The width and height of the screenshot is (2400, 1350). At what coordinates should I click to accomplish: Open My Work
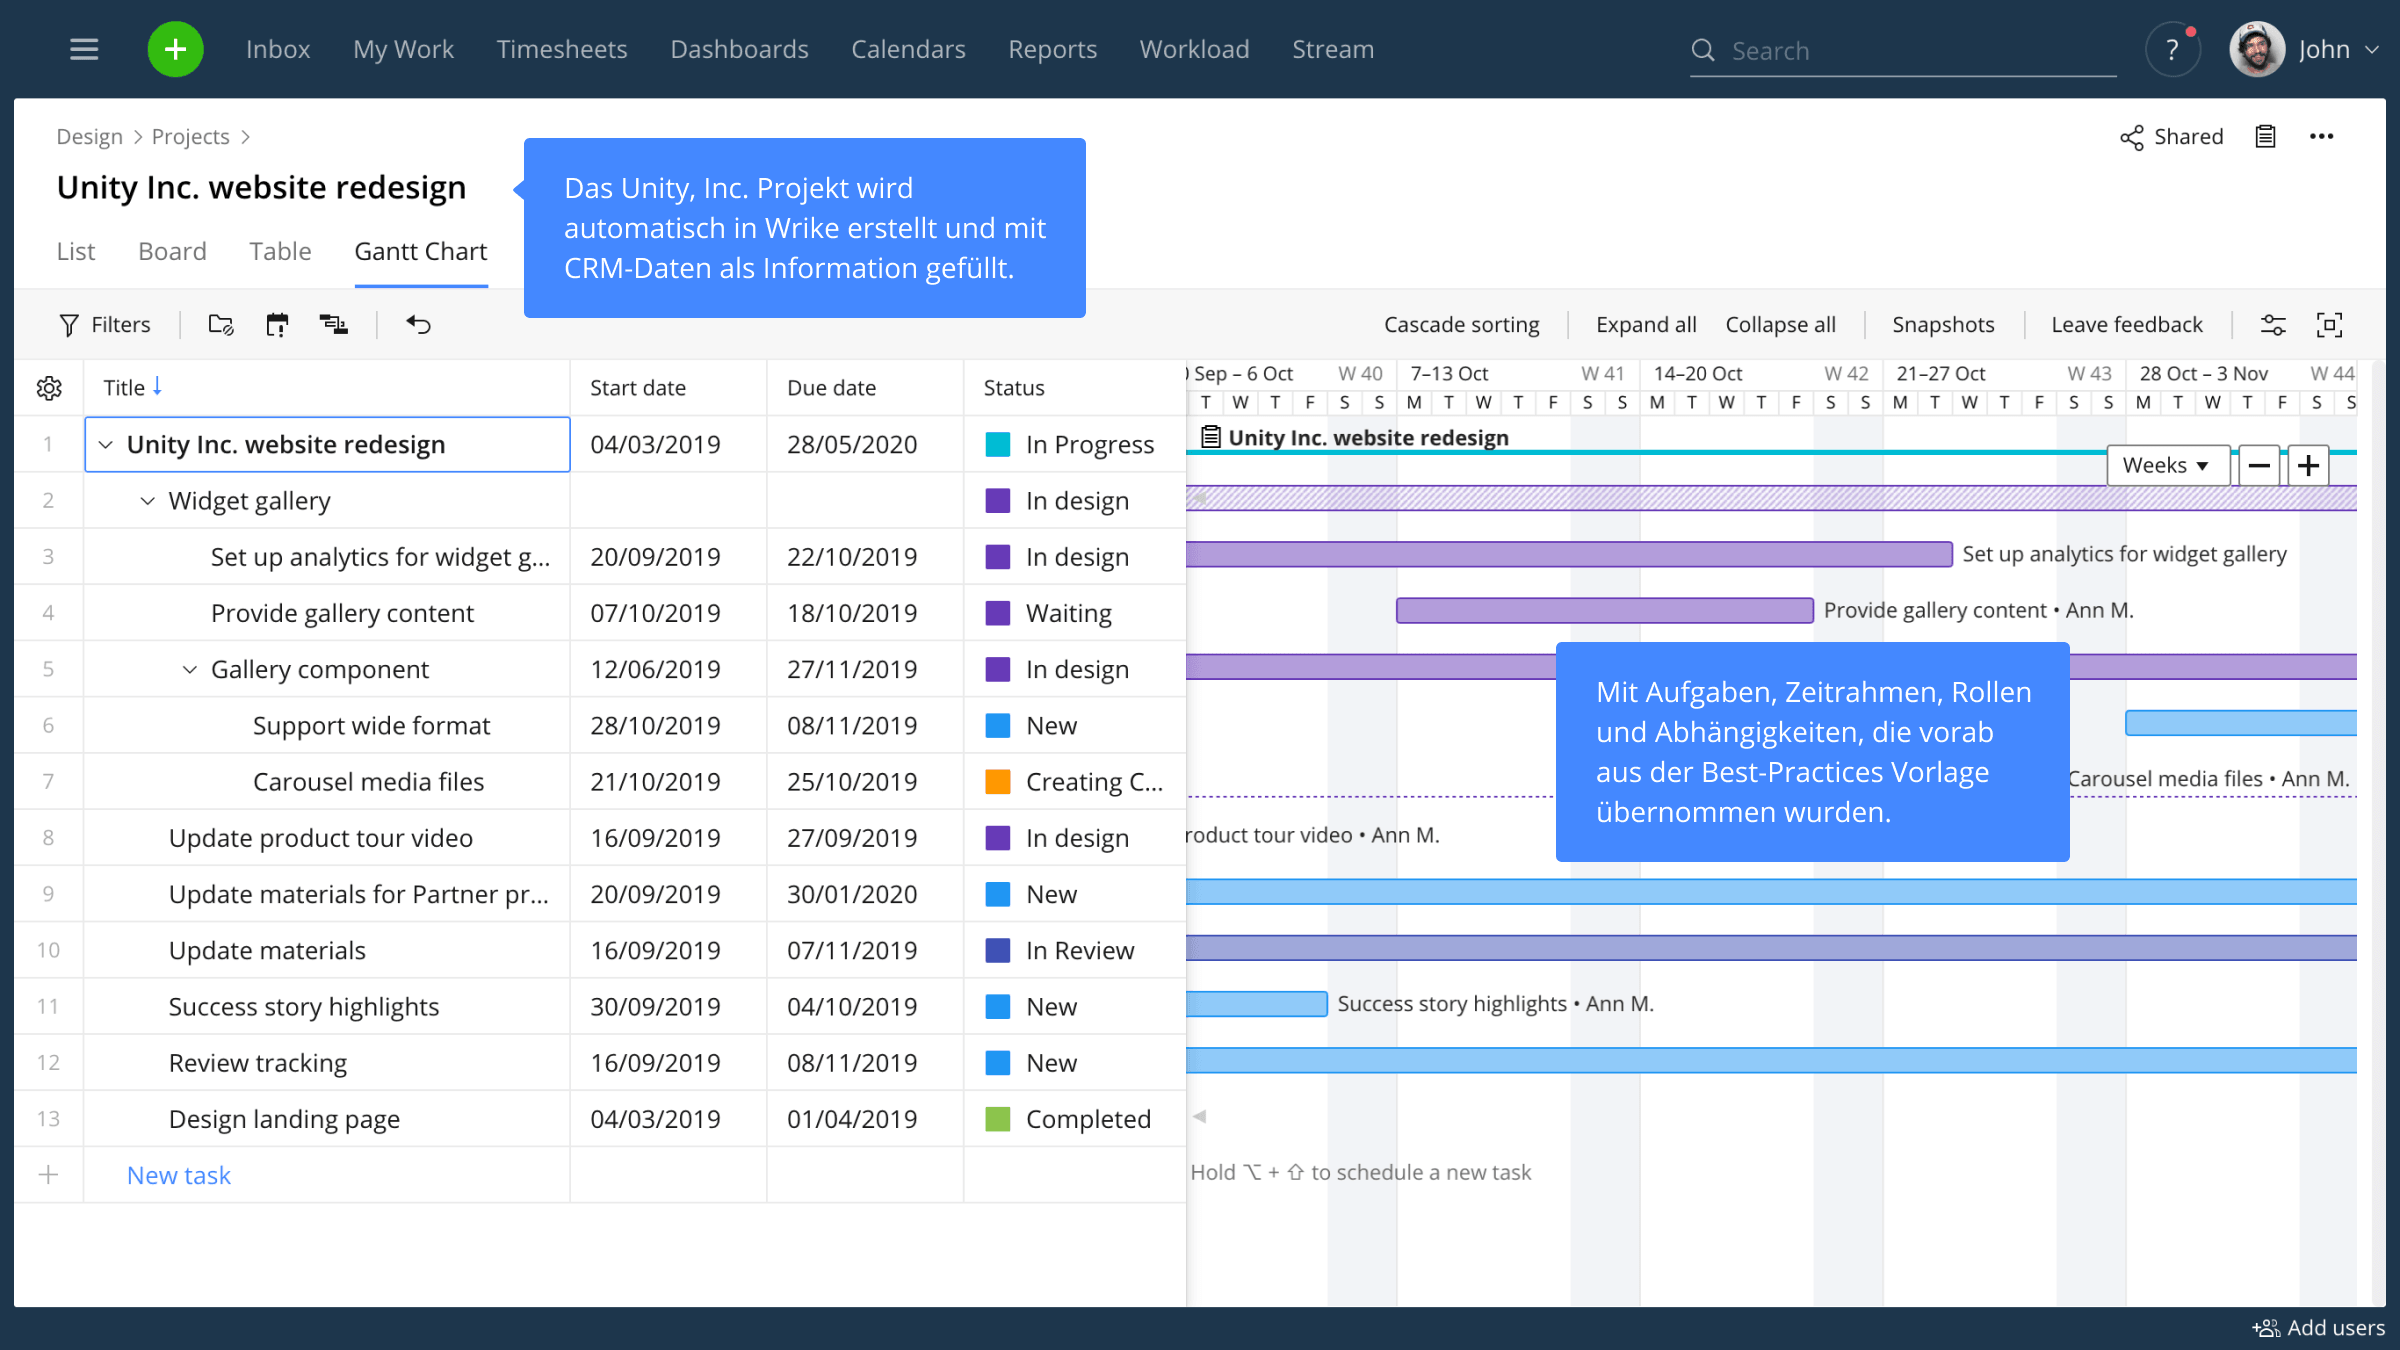(x=403, y=49)
